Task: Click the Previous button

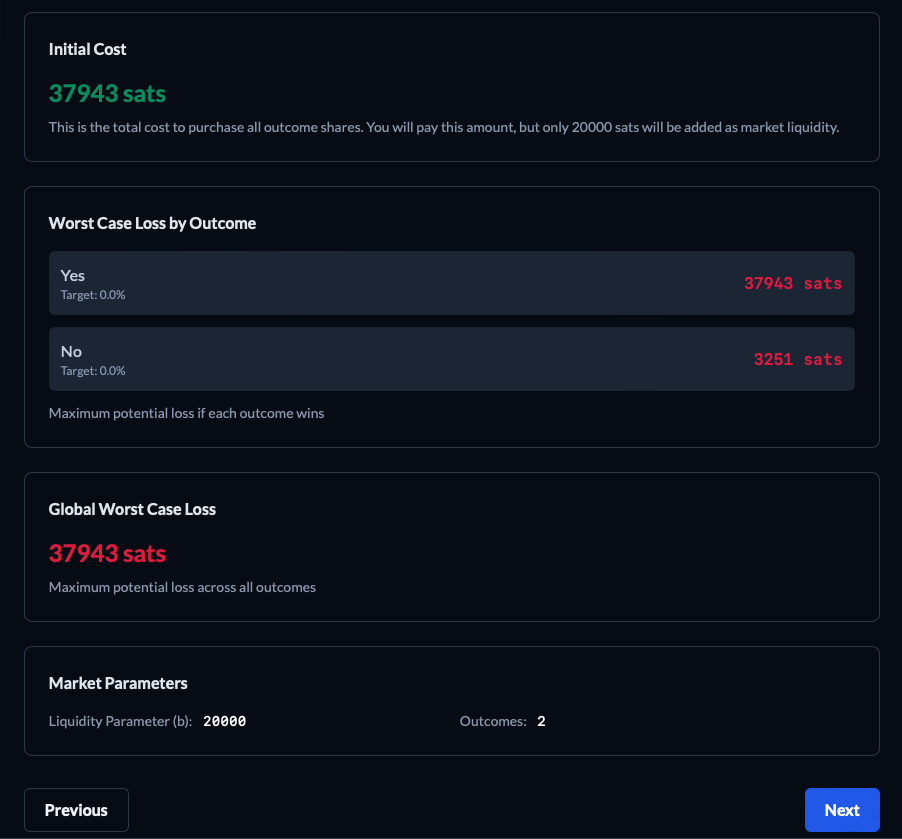Action: pyautogui.click(x=77, y=810)
